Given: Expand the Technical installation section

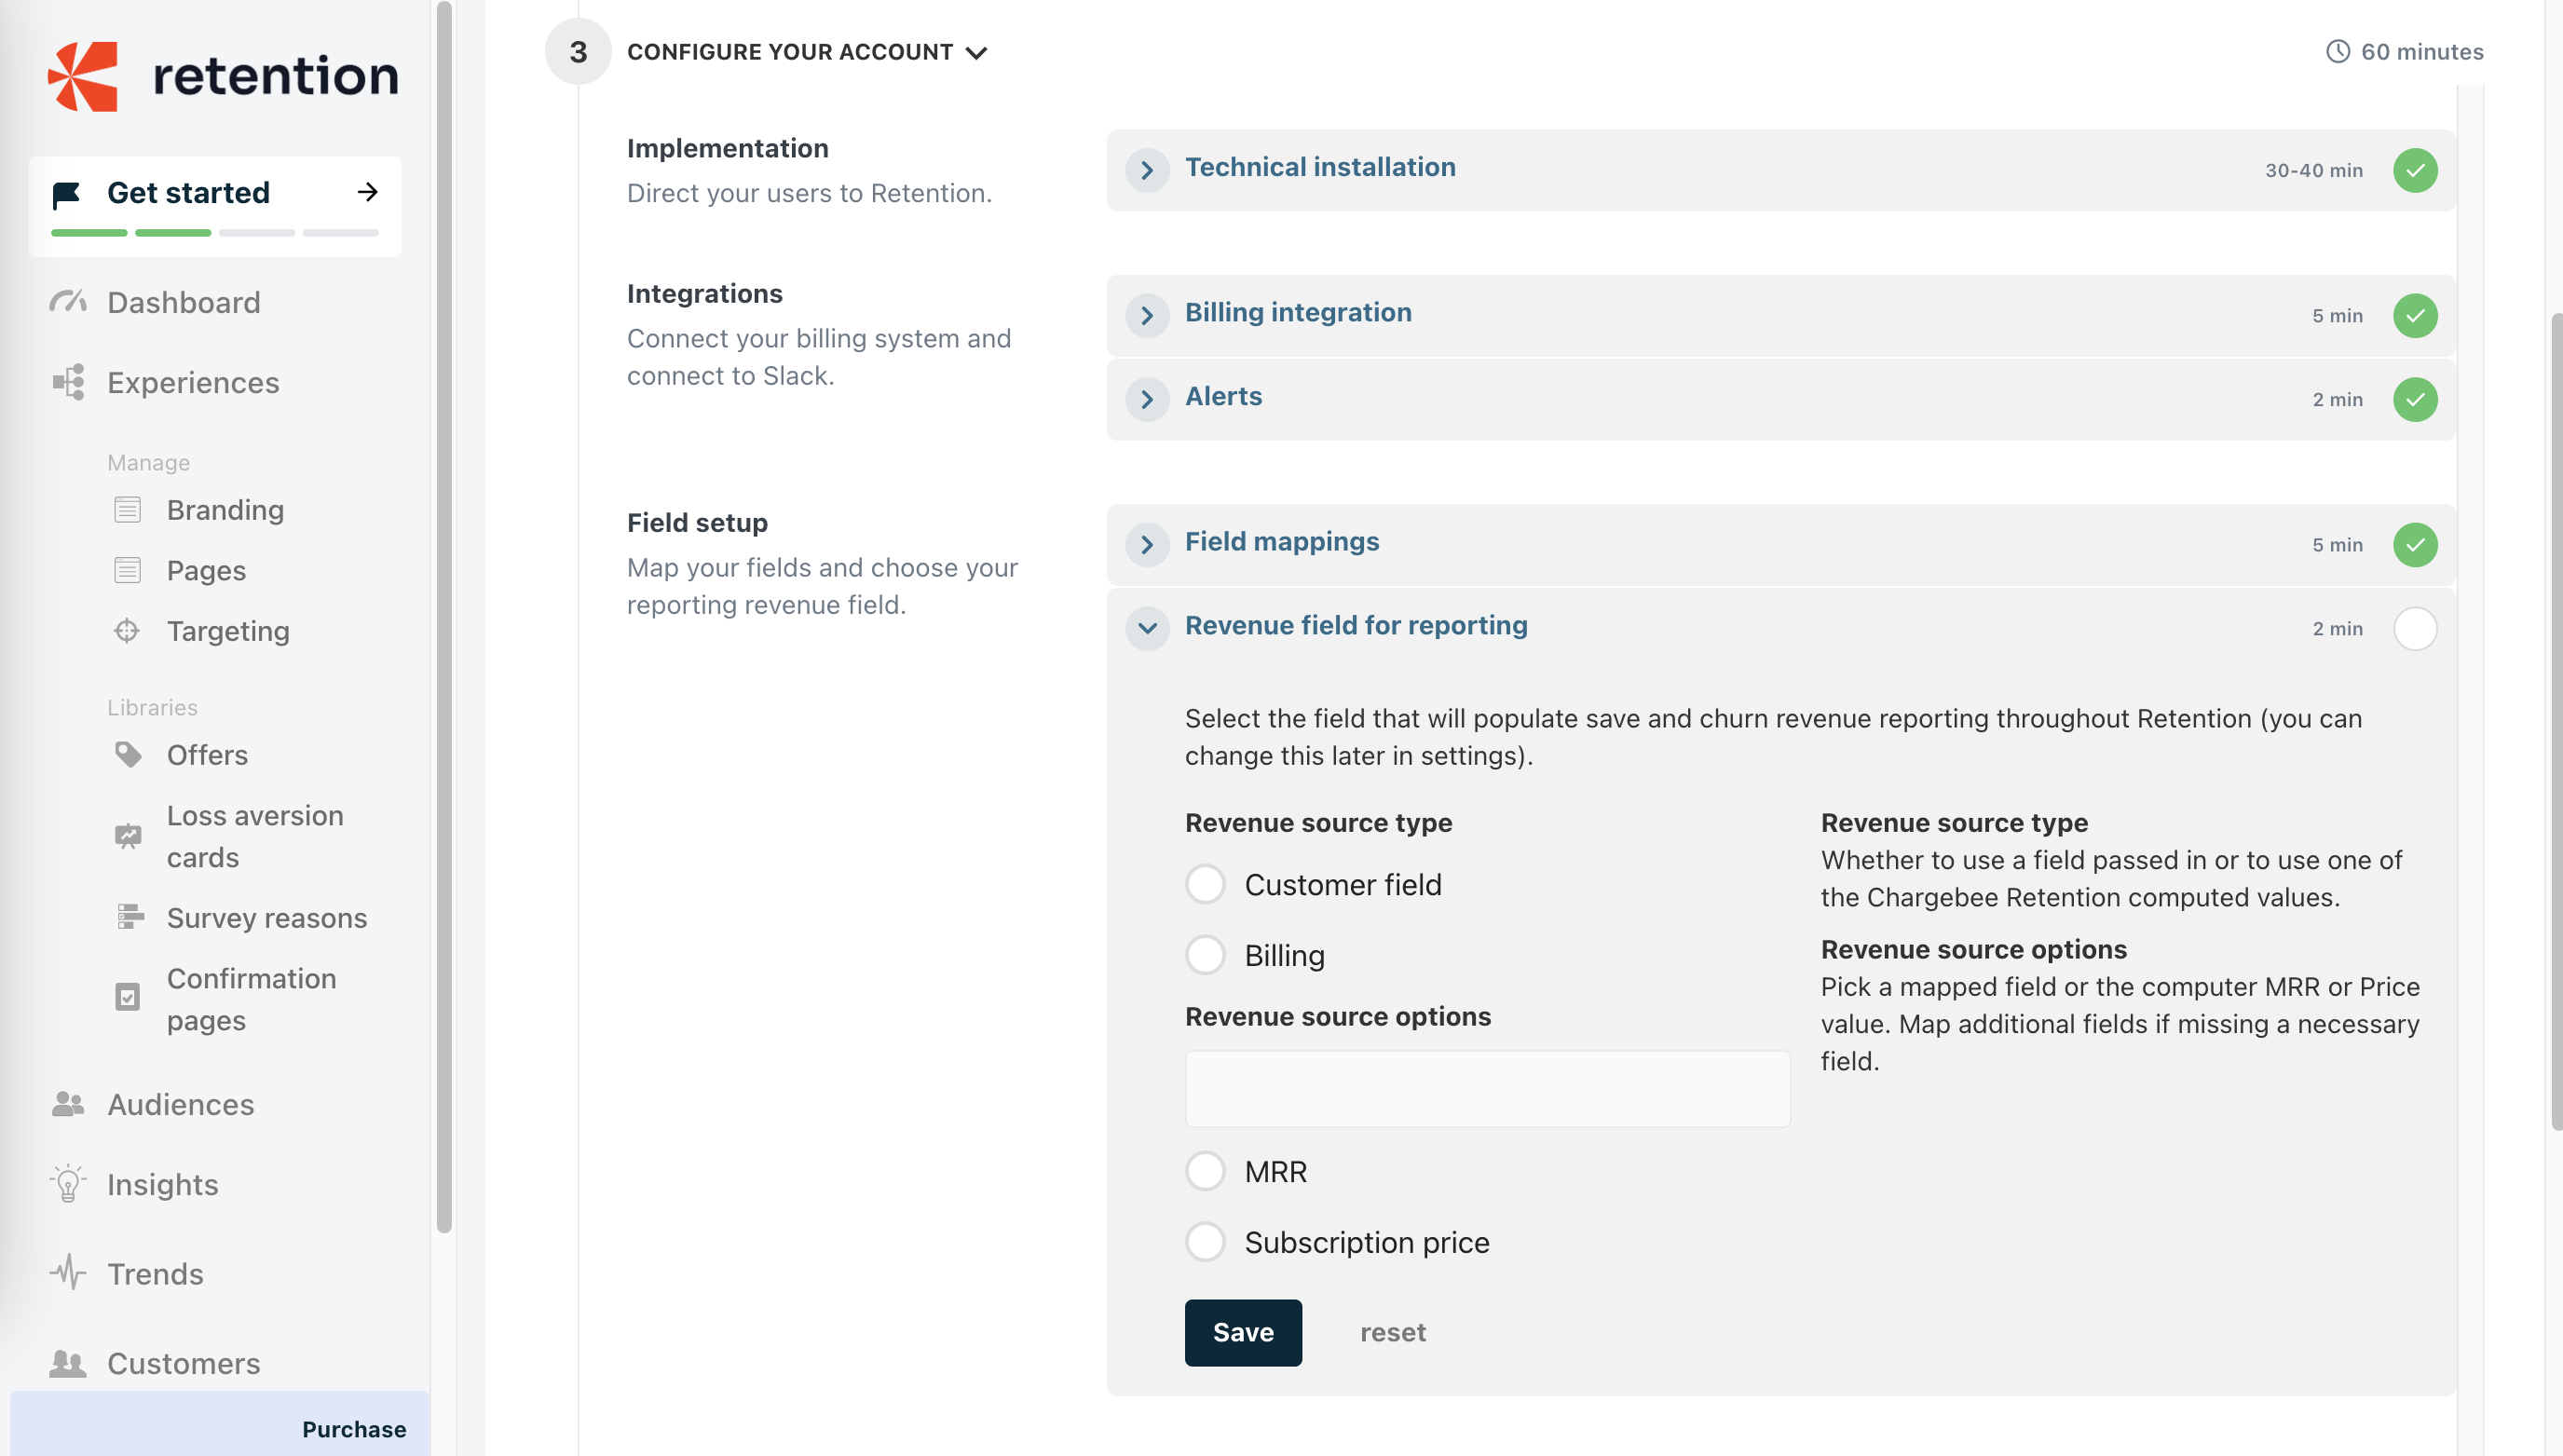Looking at the screenshot, I should 1147,170.
